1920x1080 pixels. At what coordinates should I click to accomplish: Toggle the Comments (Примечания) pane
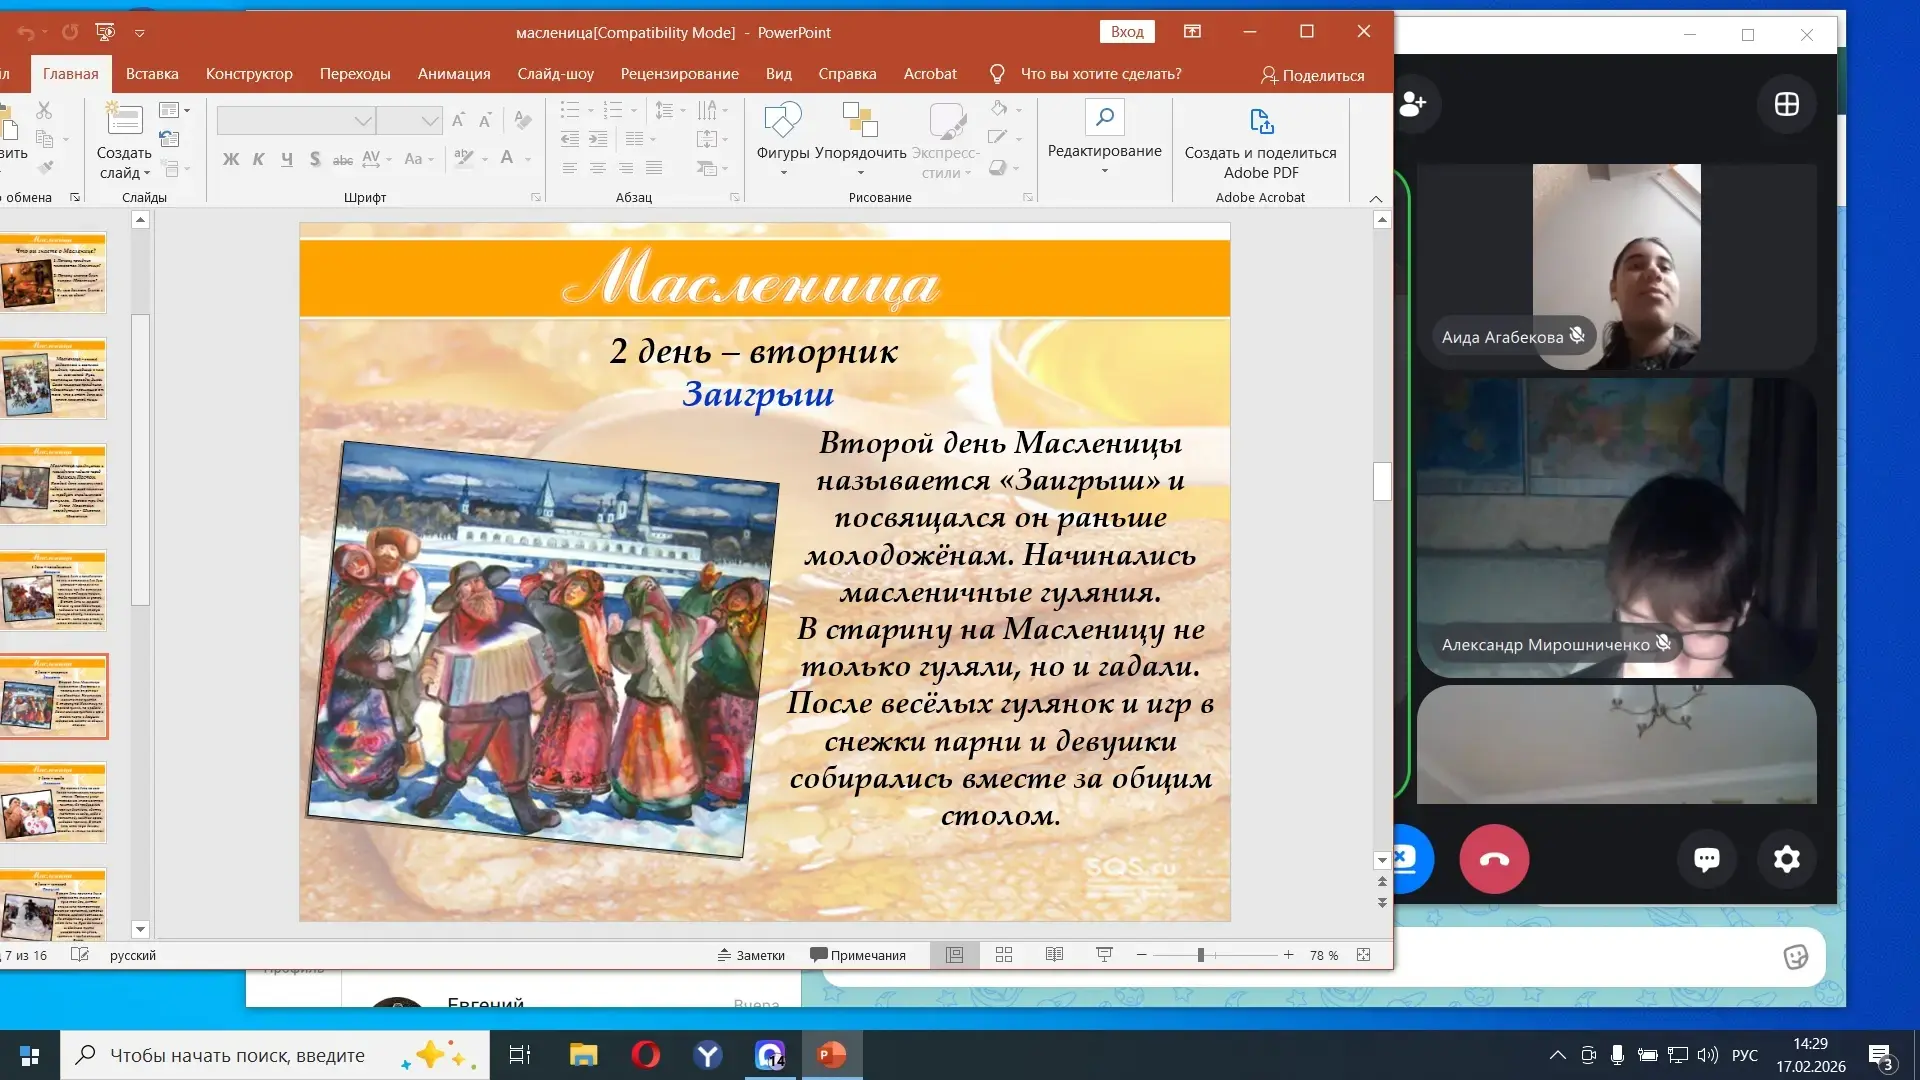click(858, 955)
